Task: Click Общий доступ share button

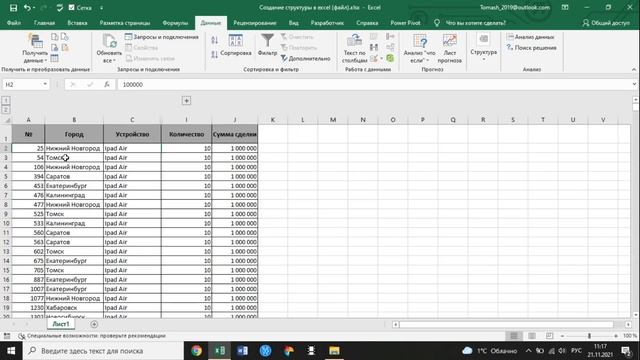Action: coord(606,23)
